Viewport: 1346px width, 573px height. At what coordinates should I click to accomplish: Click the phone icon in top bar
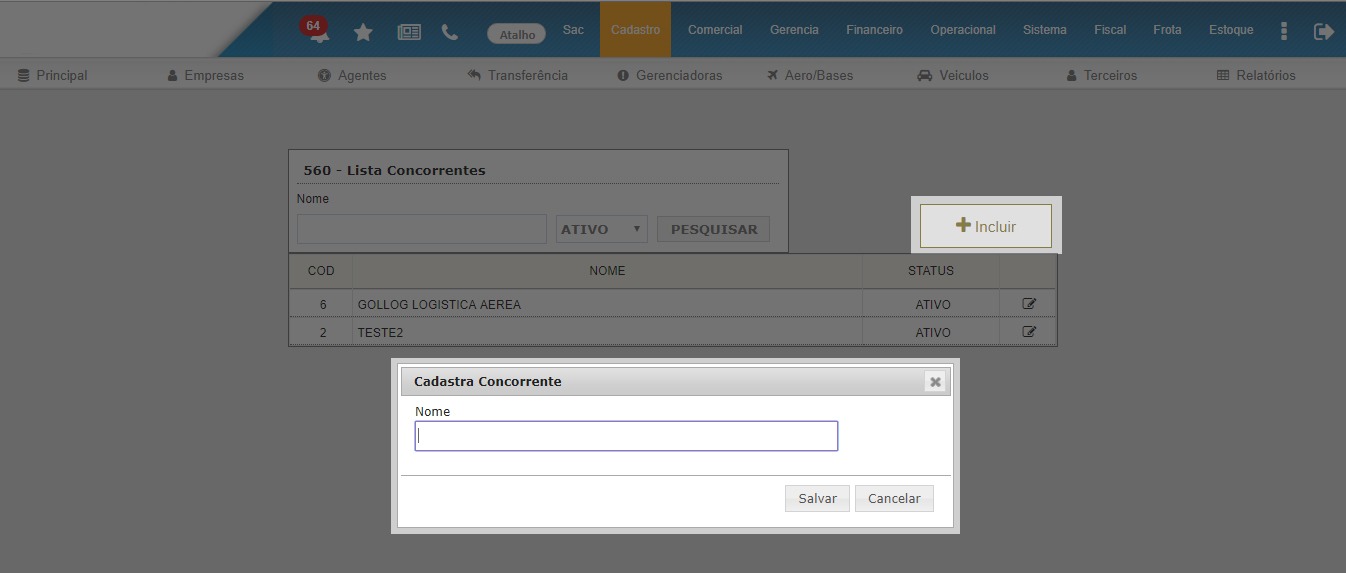pos(450,32)
